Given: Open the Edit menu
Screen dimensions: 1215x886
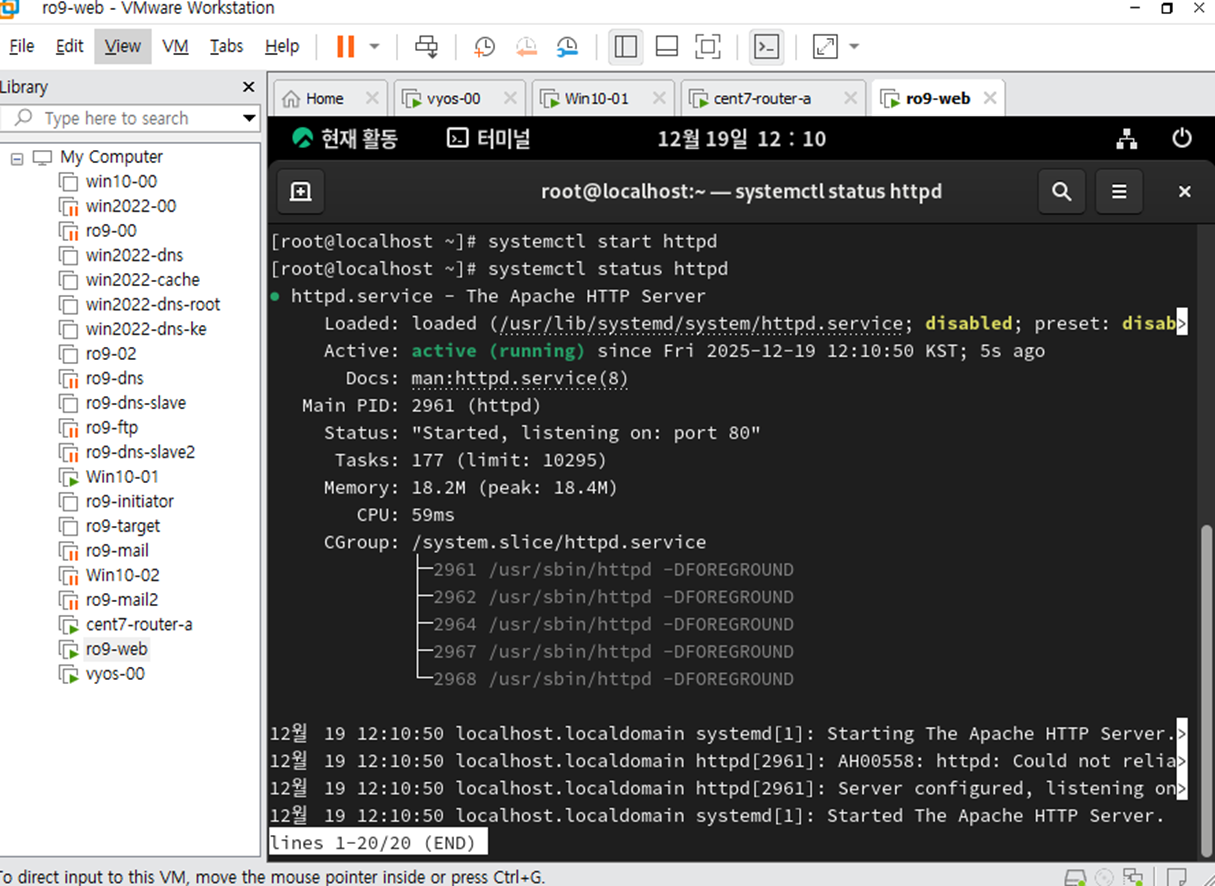Looking at the screenshot, I should [69, 46].
